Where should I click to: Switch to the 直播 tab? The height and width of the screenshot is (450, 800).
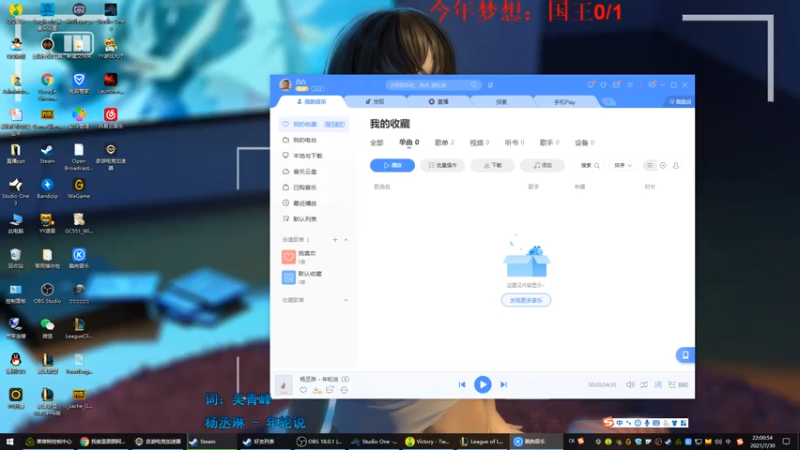click(x=438, y=102)
